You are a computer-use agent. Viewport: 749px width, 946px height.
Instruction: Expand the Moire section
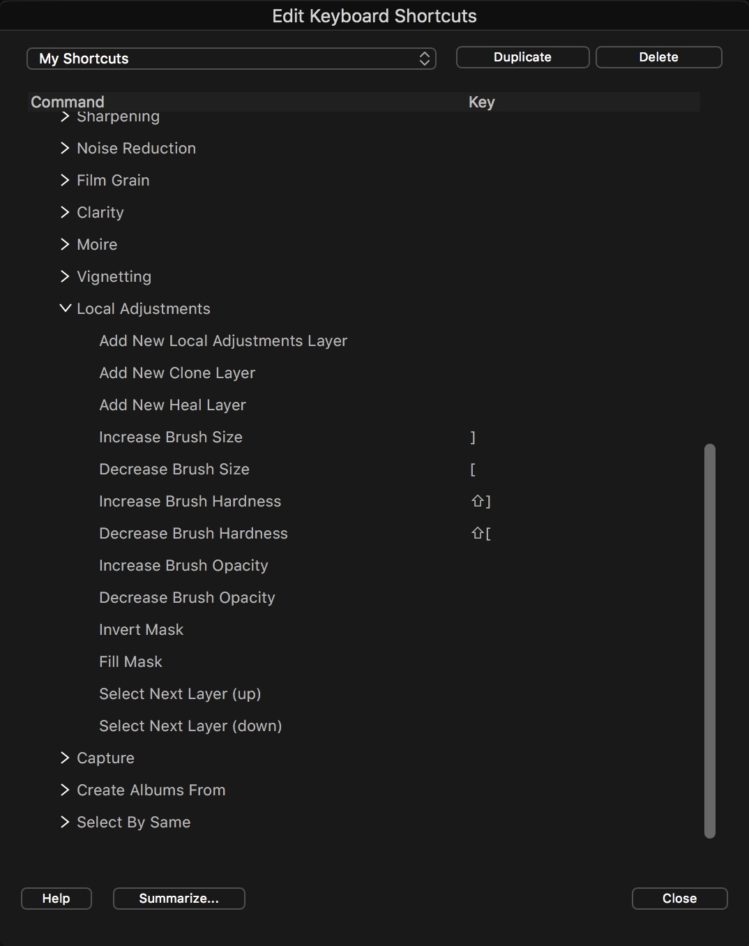[x=64, y=244]
